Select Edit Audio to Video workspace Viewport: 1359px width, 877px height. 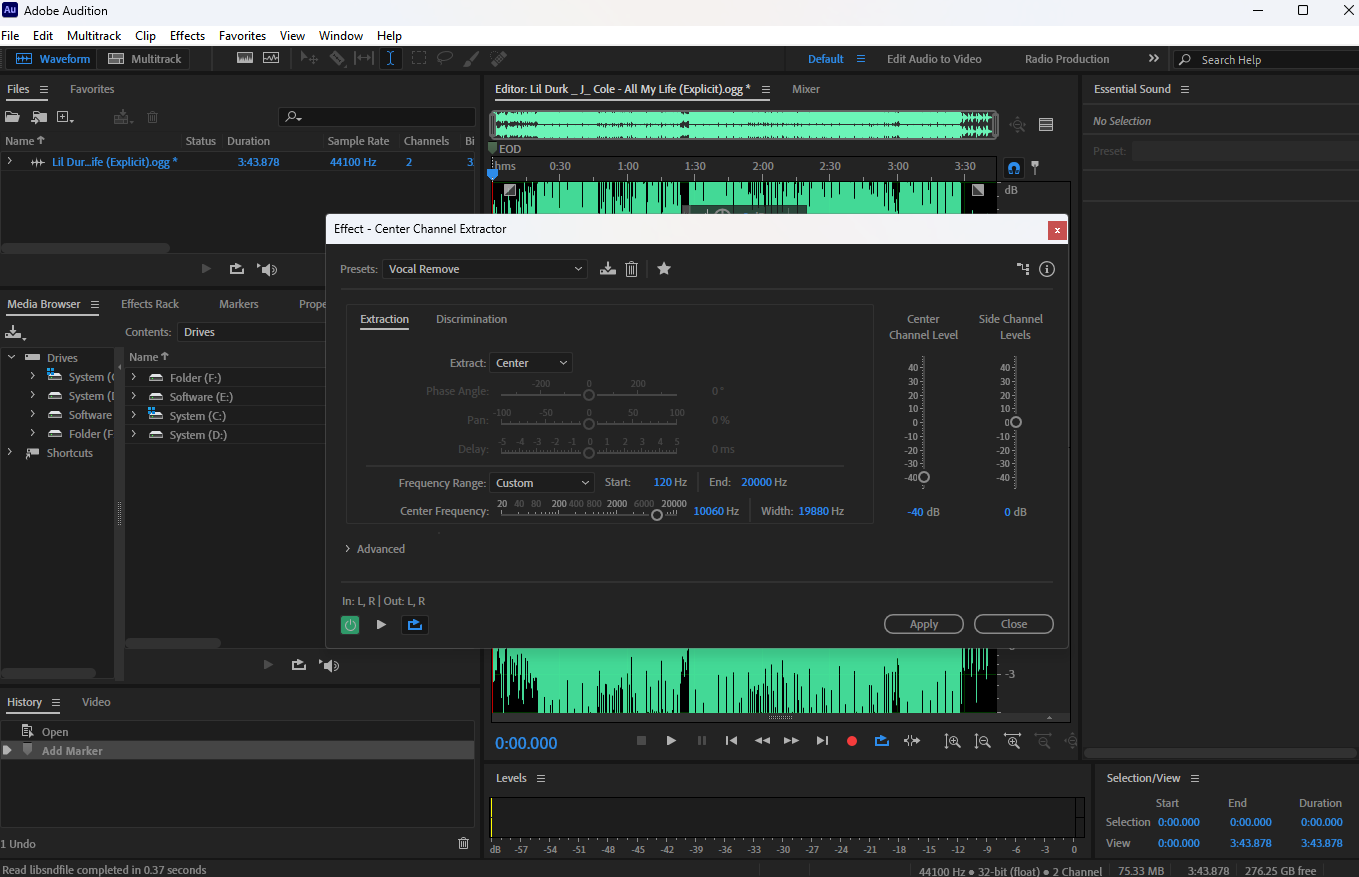tap(934, 59)
